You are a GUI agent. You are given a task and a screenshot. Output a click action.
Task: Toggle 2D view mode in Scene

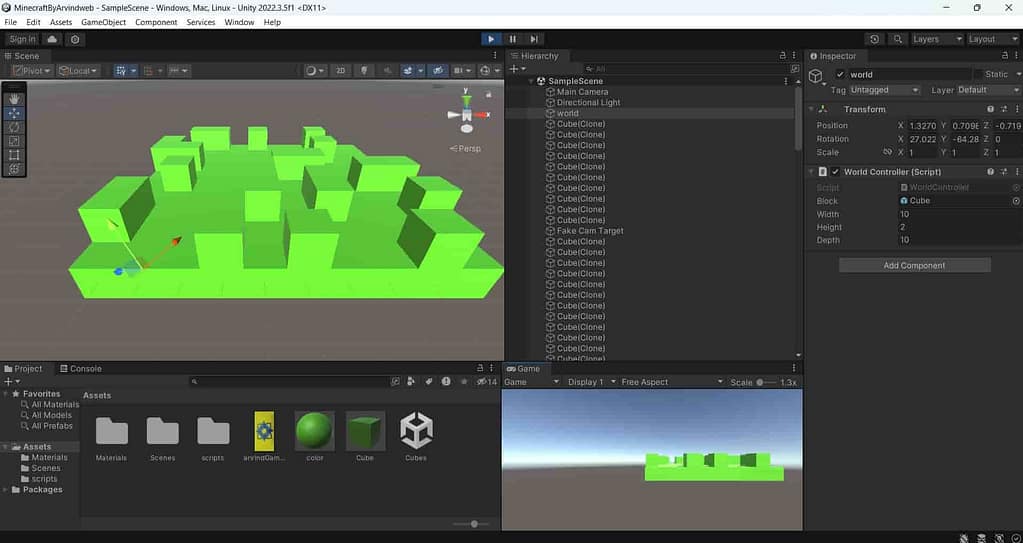click(x=340, y=71)
